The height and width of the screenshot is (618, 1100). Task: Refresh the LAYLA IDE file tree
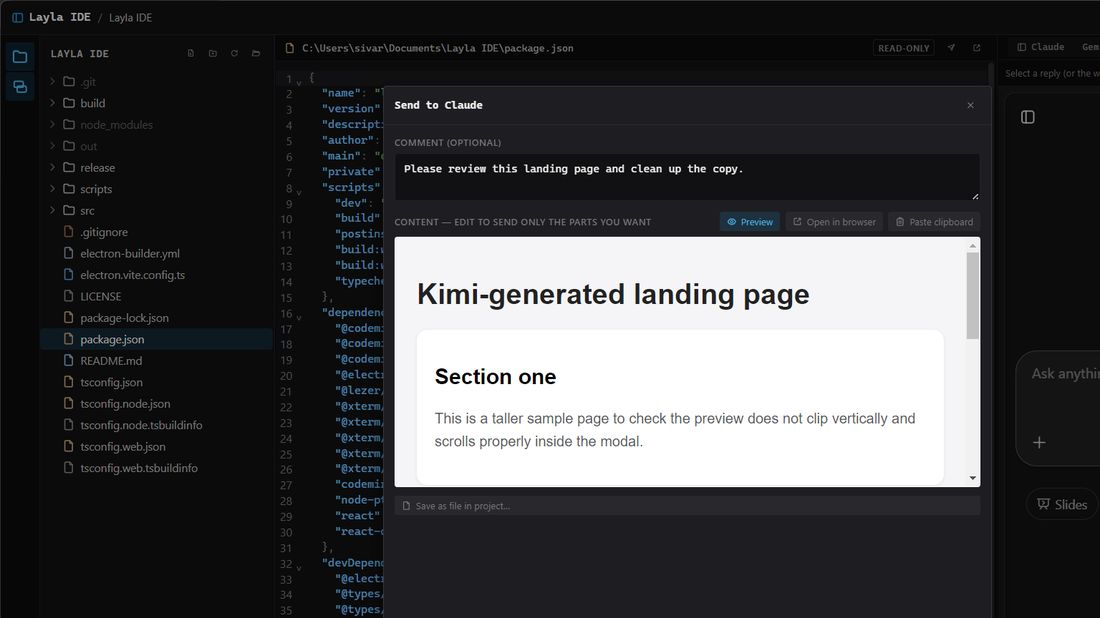click(x=234, y=53)
